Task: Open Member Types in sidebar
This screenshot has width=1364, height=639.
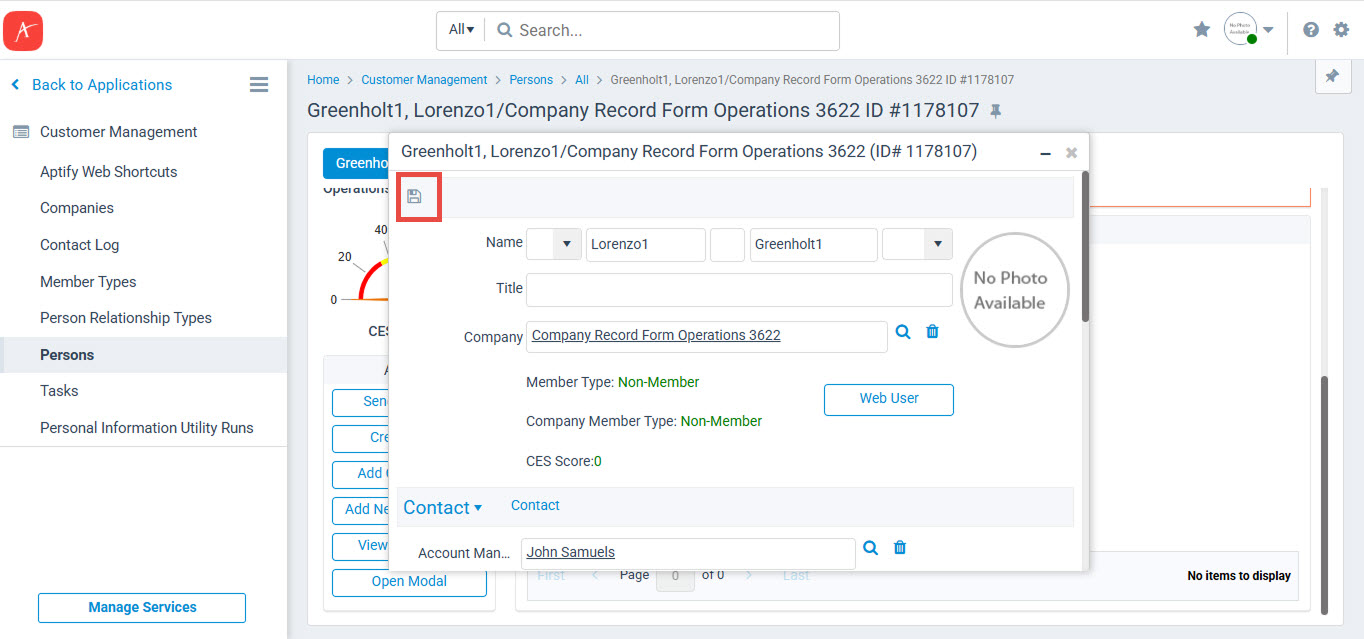Action: tap(88, 282)
